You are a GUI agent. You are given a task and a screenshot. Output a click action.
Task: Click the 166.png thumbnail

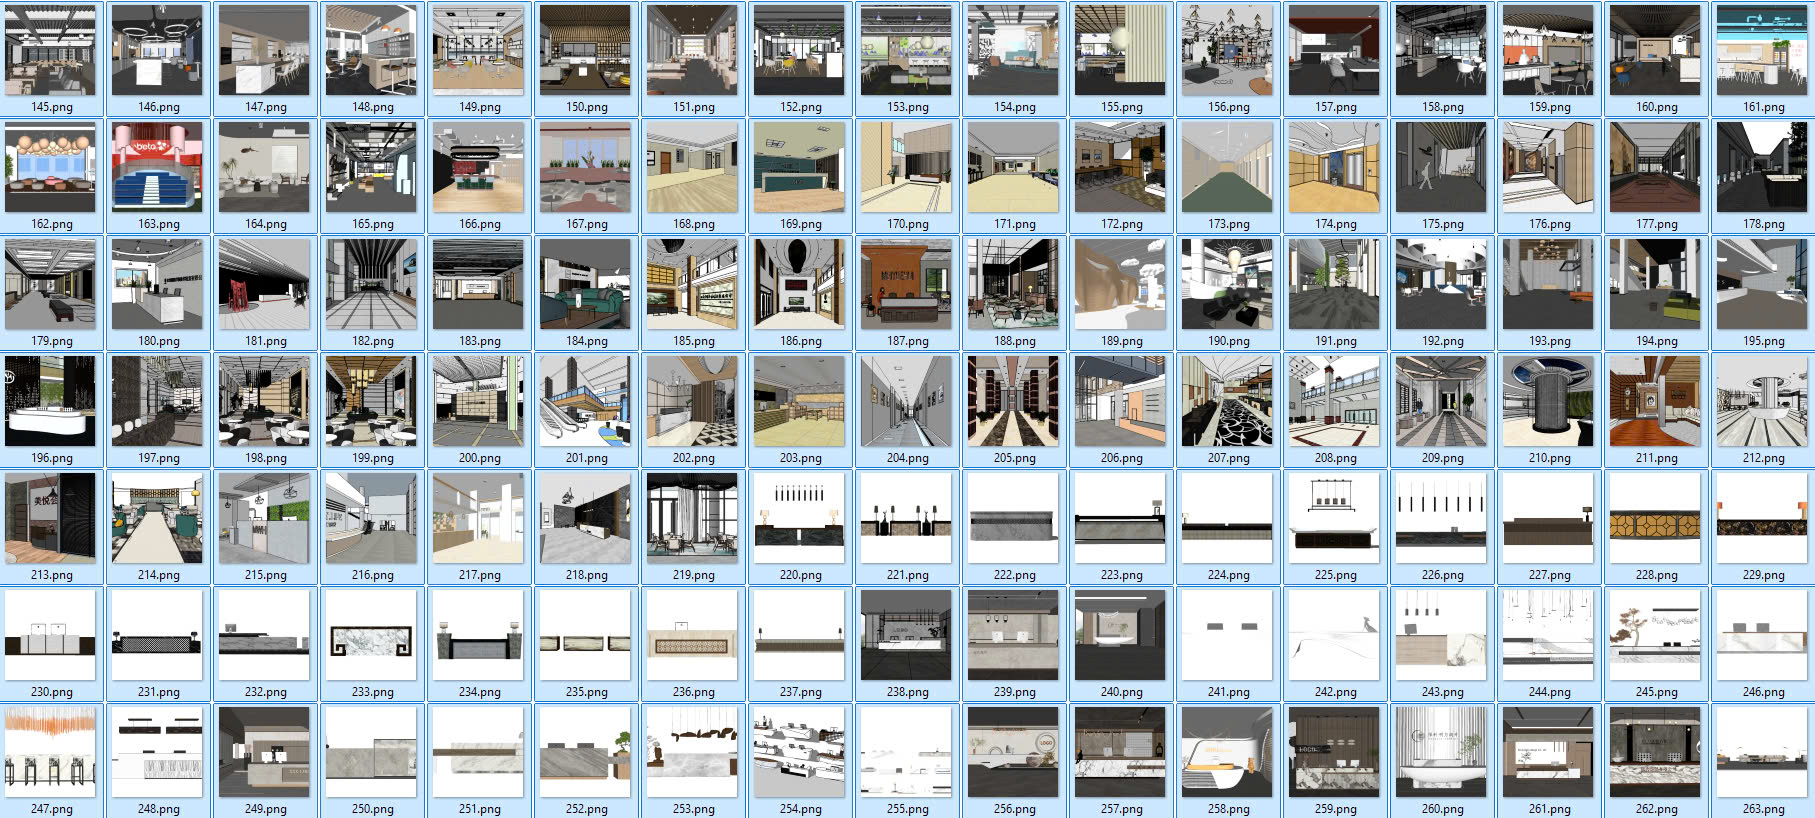pos(479,168)
